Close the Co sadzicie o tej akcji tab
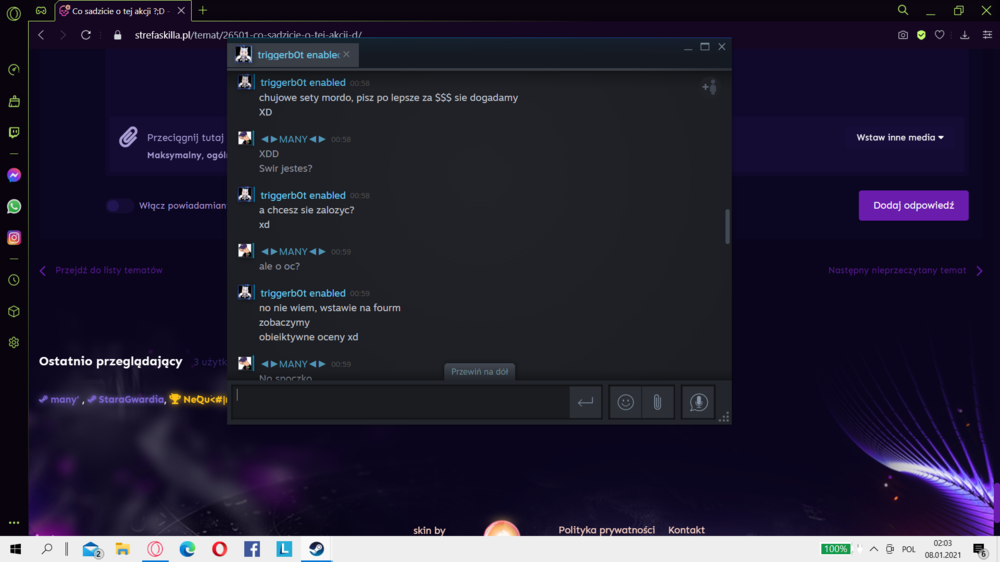The image size is (1000, 562). coord(181,11)
